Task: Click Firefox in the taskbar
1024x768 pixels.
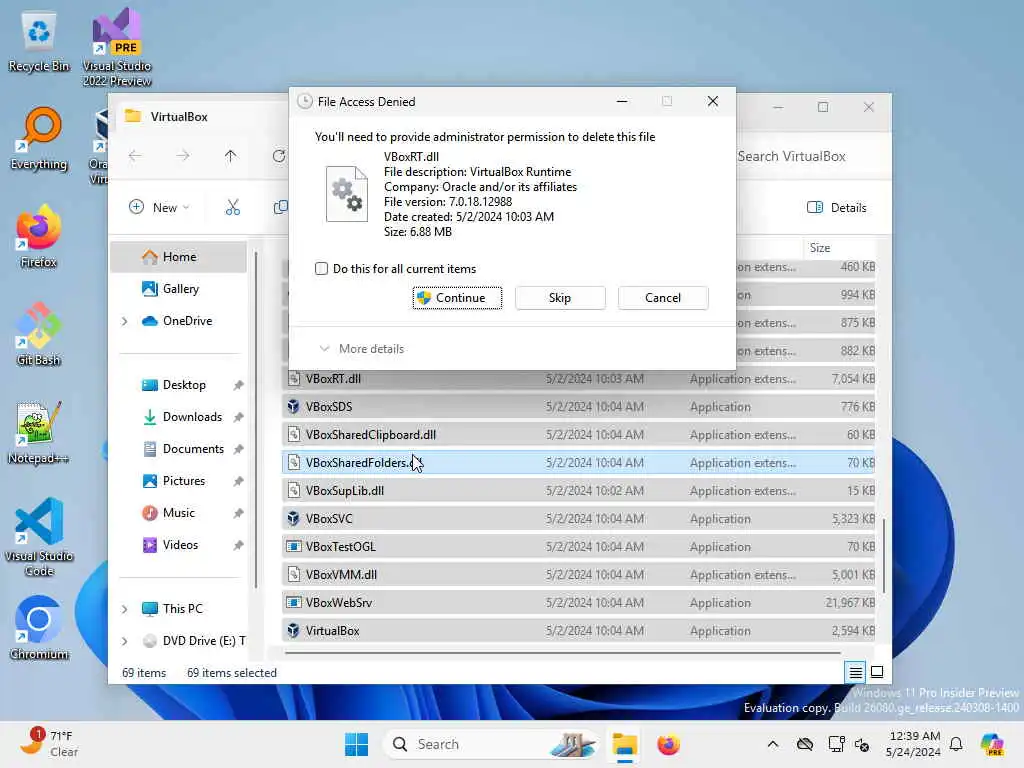Action: tap(669, 744)
